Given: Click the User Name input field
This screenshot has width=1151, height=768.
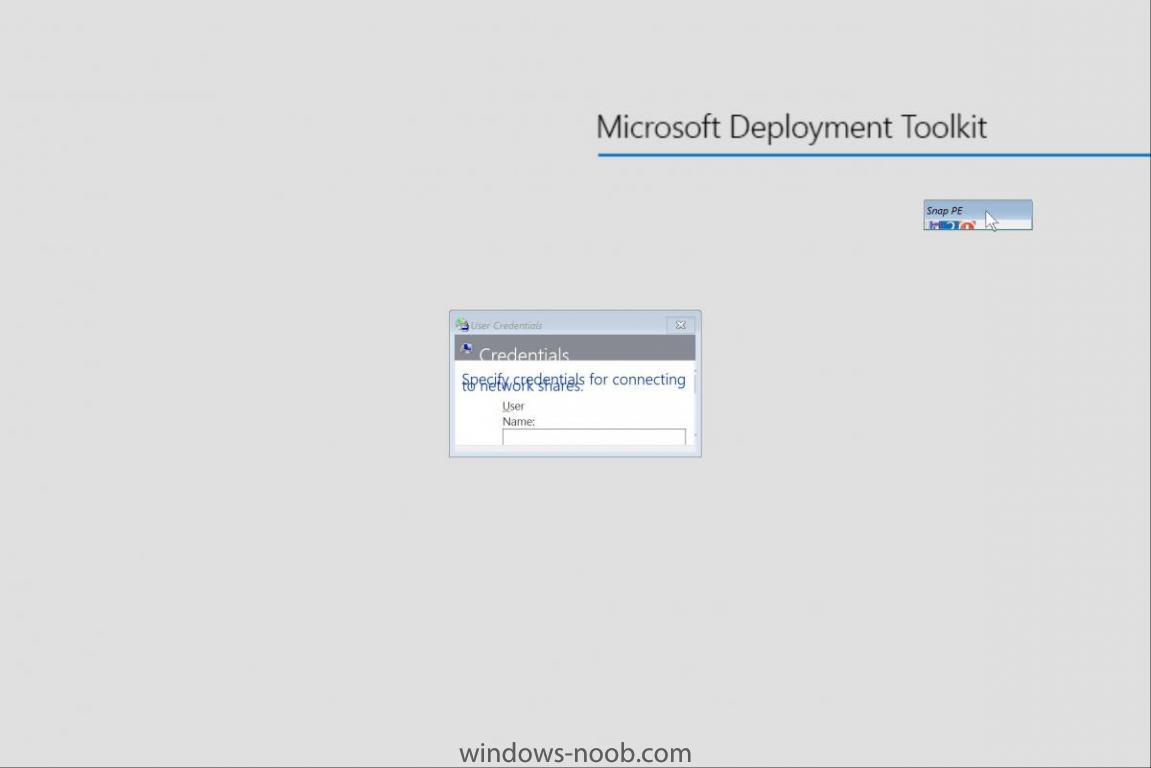Looking at the screenshot, I should [594, 437].
